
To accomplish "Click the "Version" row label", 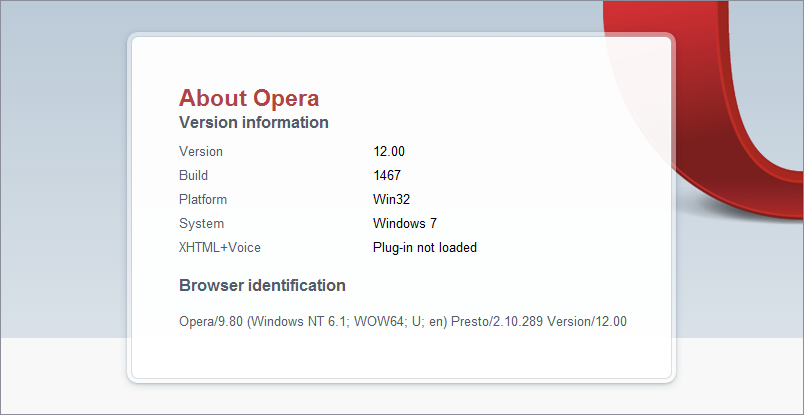I will (201, 152).
